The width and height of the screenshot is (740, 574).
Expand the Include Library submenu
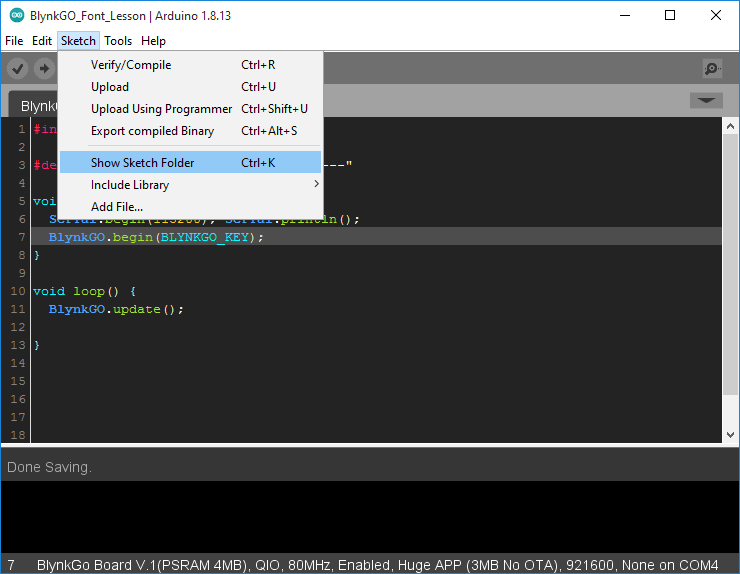tap(190, 185)
